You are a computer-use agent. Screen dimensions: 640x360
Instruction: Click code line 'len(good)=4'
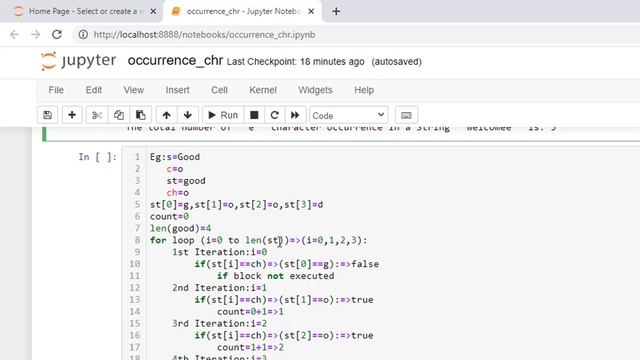180,228
